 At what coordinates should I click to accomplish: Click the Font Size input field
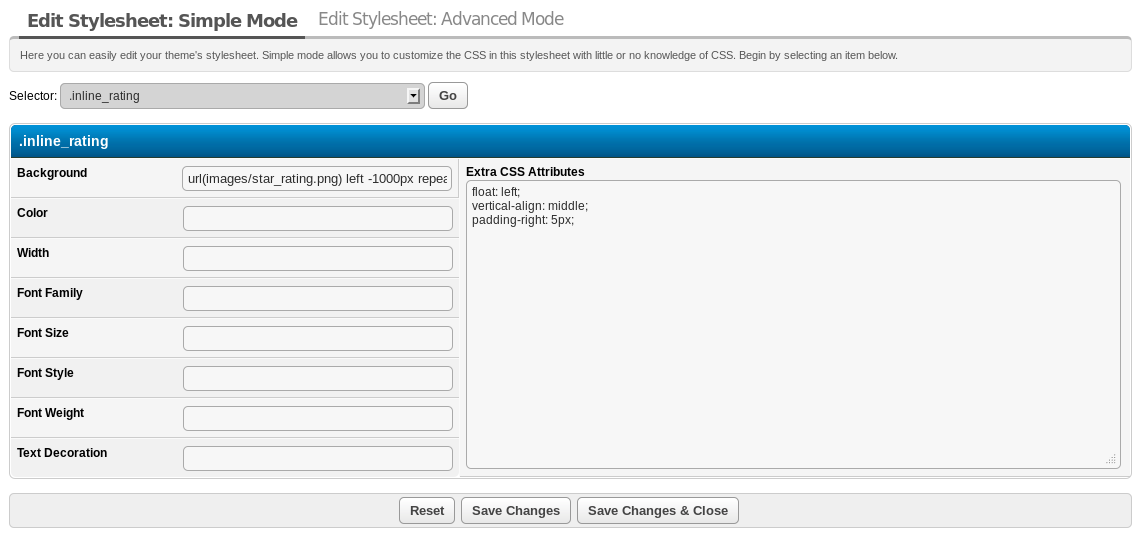[317, 338]
